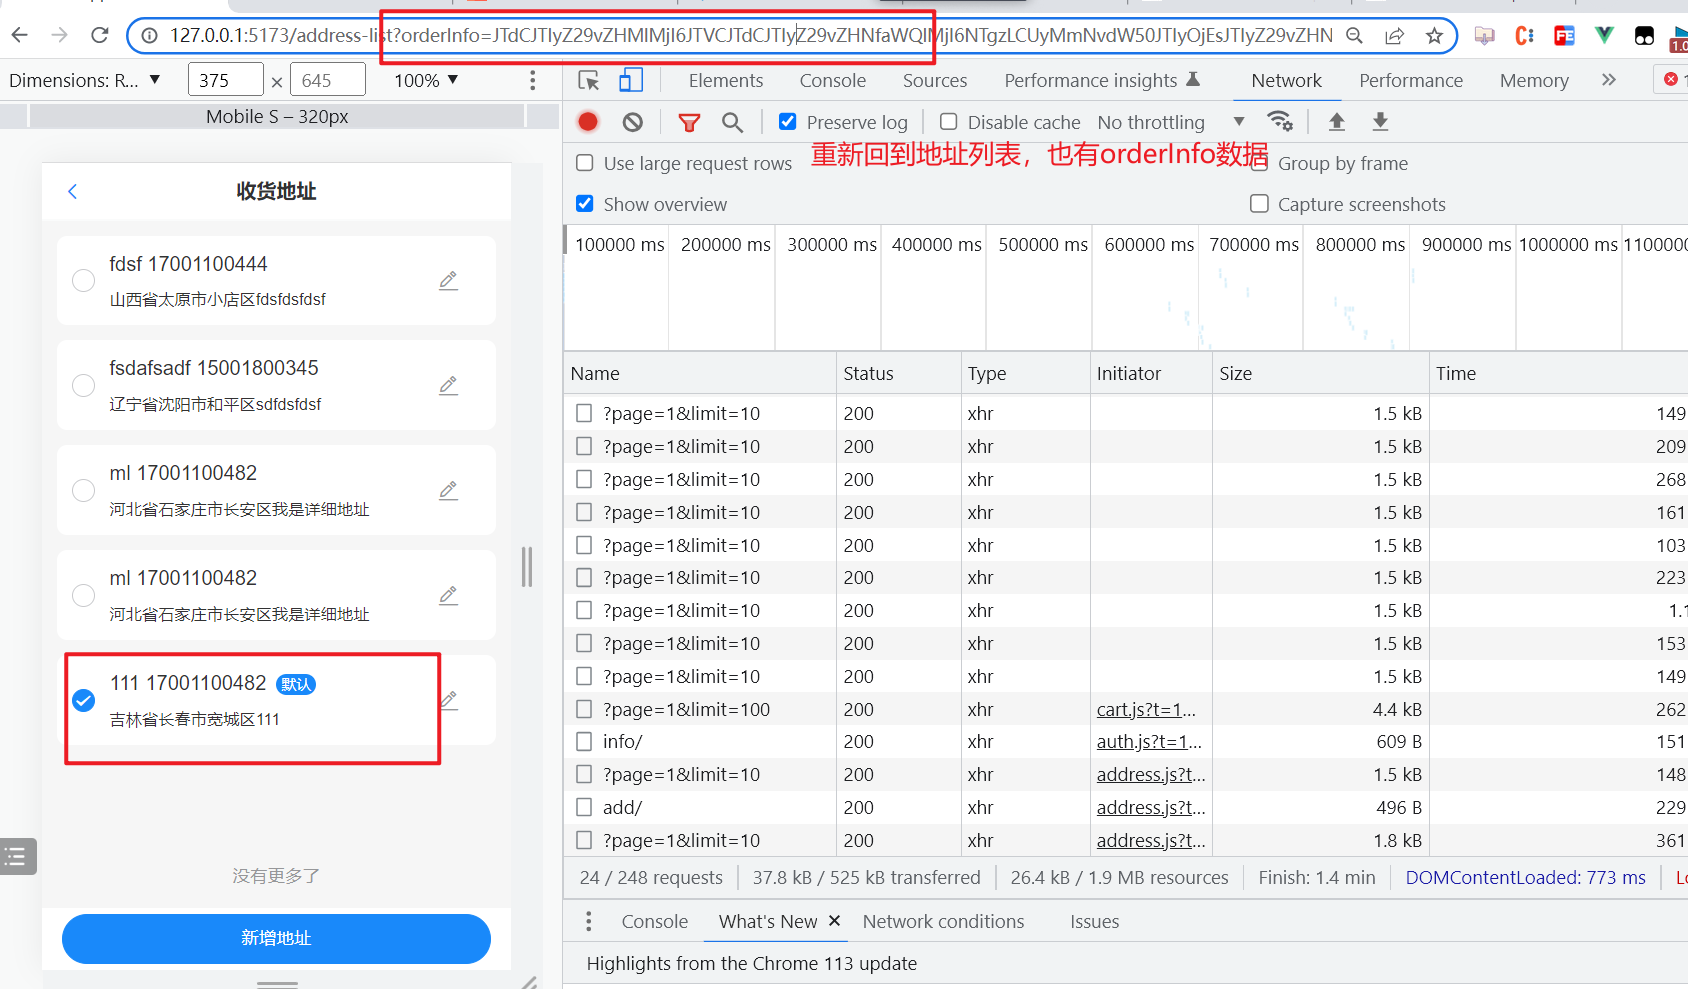Select the ?page=1&limit=100 request row
1688x989 pixels.
1126,710
